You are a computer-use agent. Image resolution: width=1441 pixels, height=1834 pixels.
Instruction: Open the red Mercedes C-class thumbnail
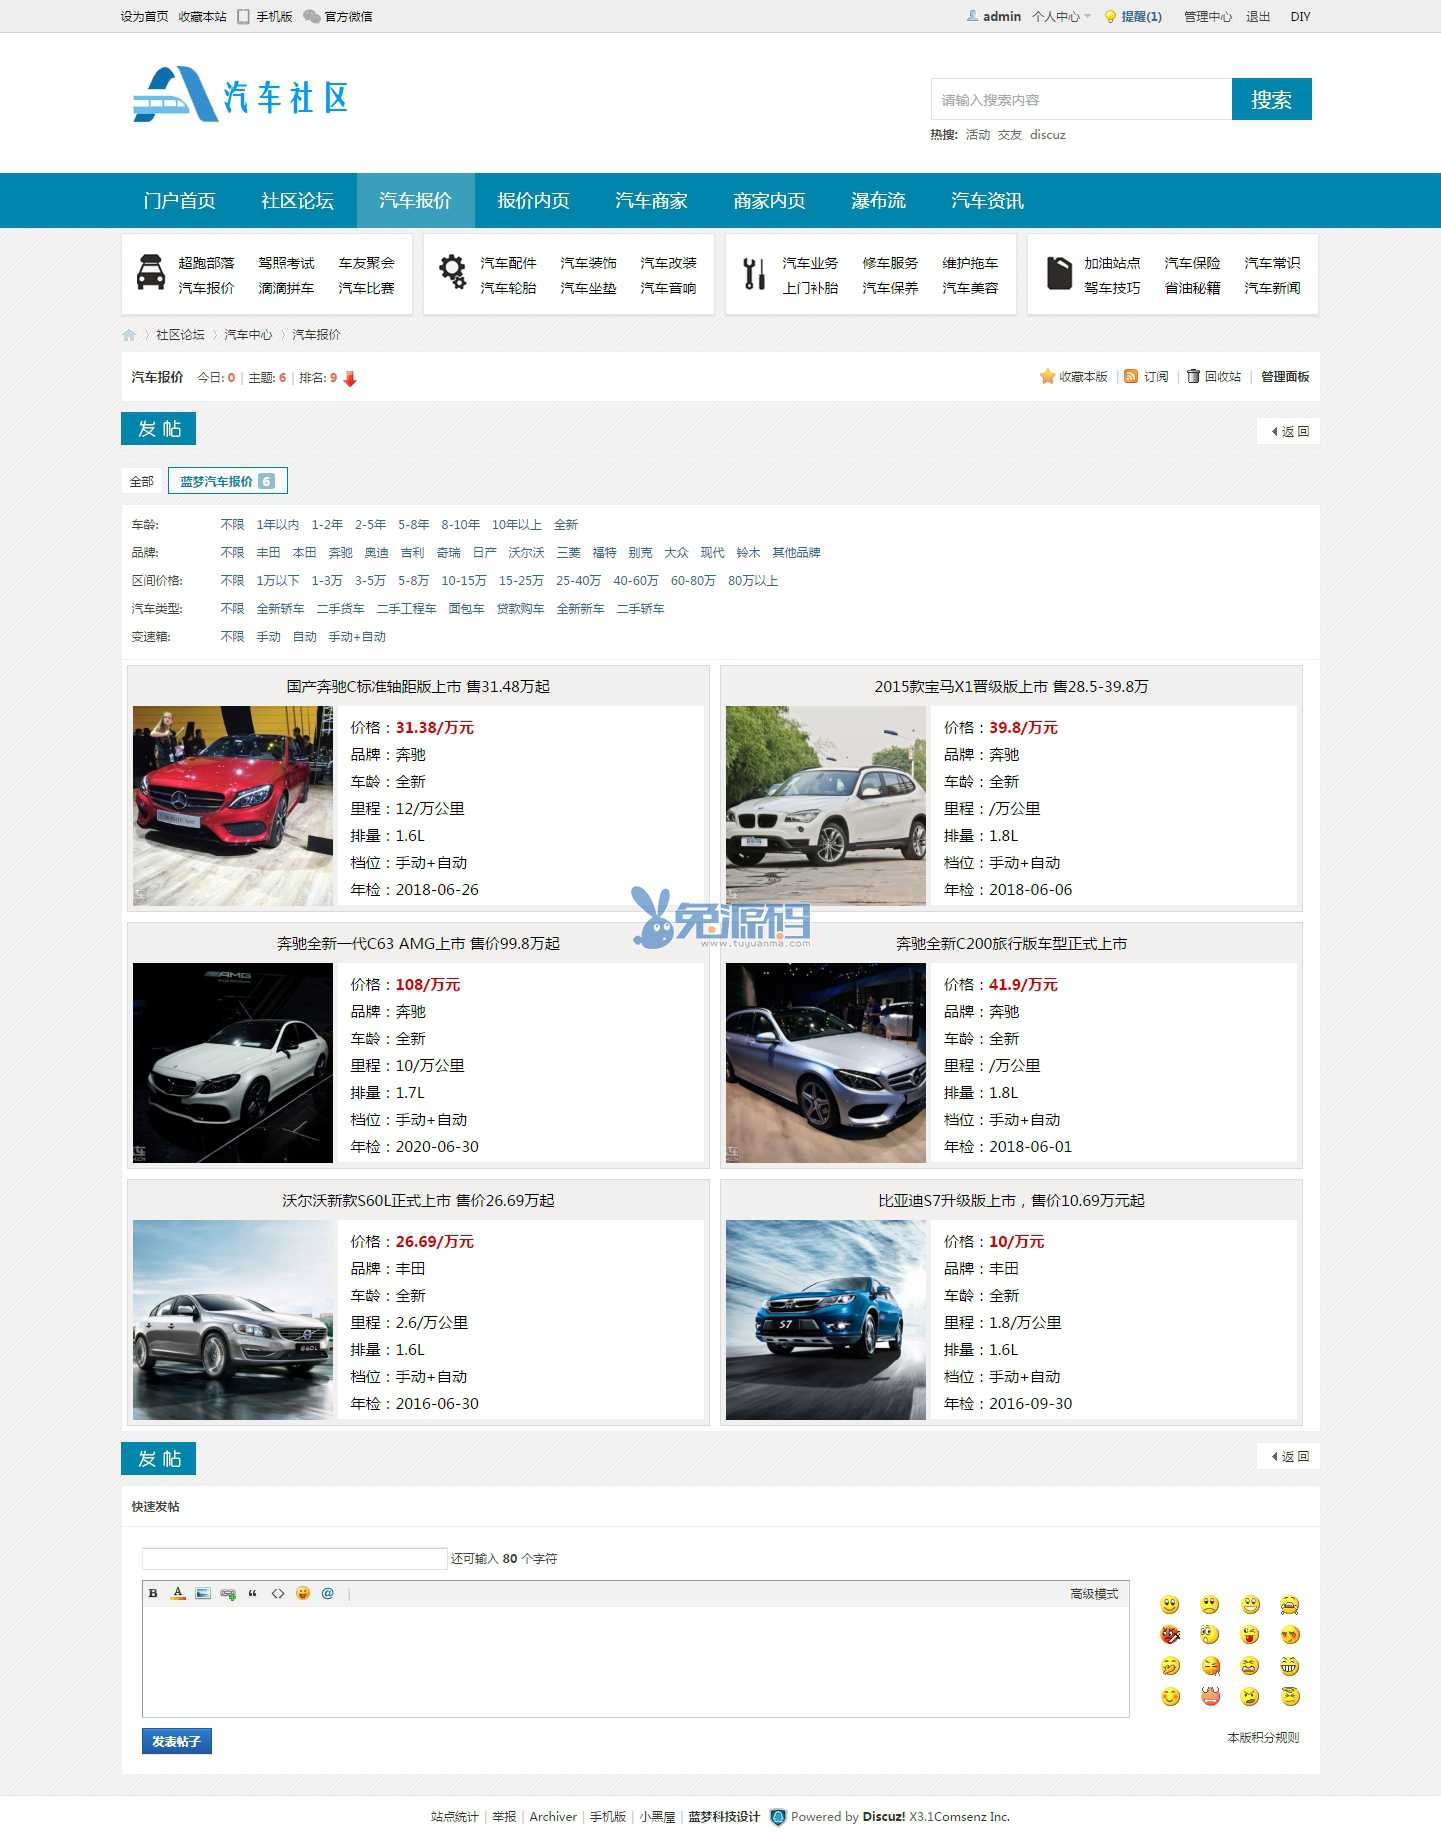(233, 805)
